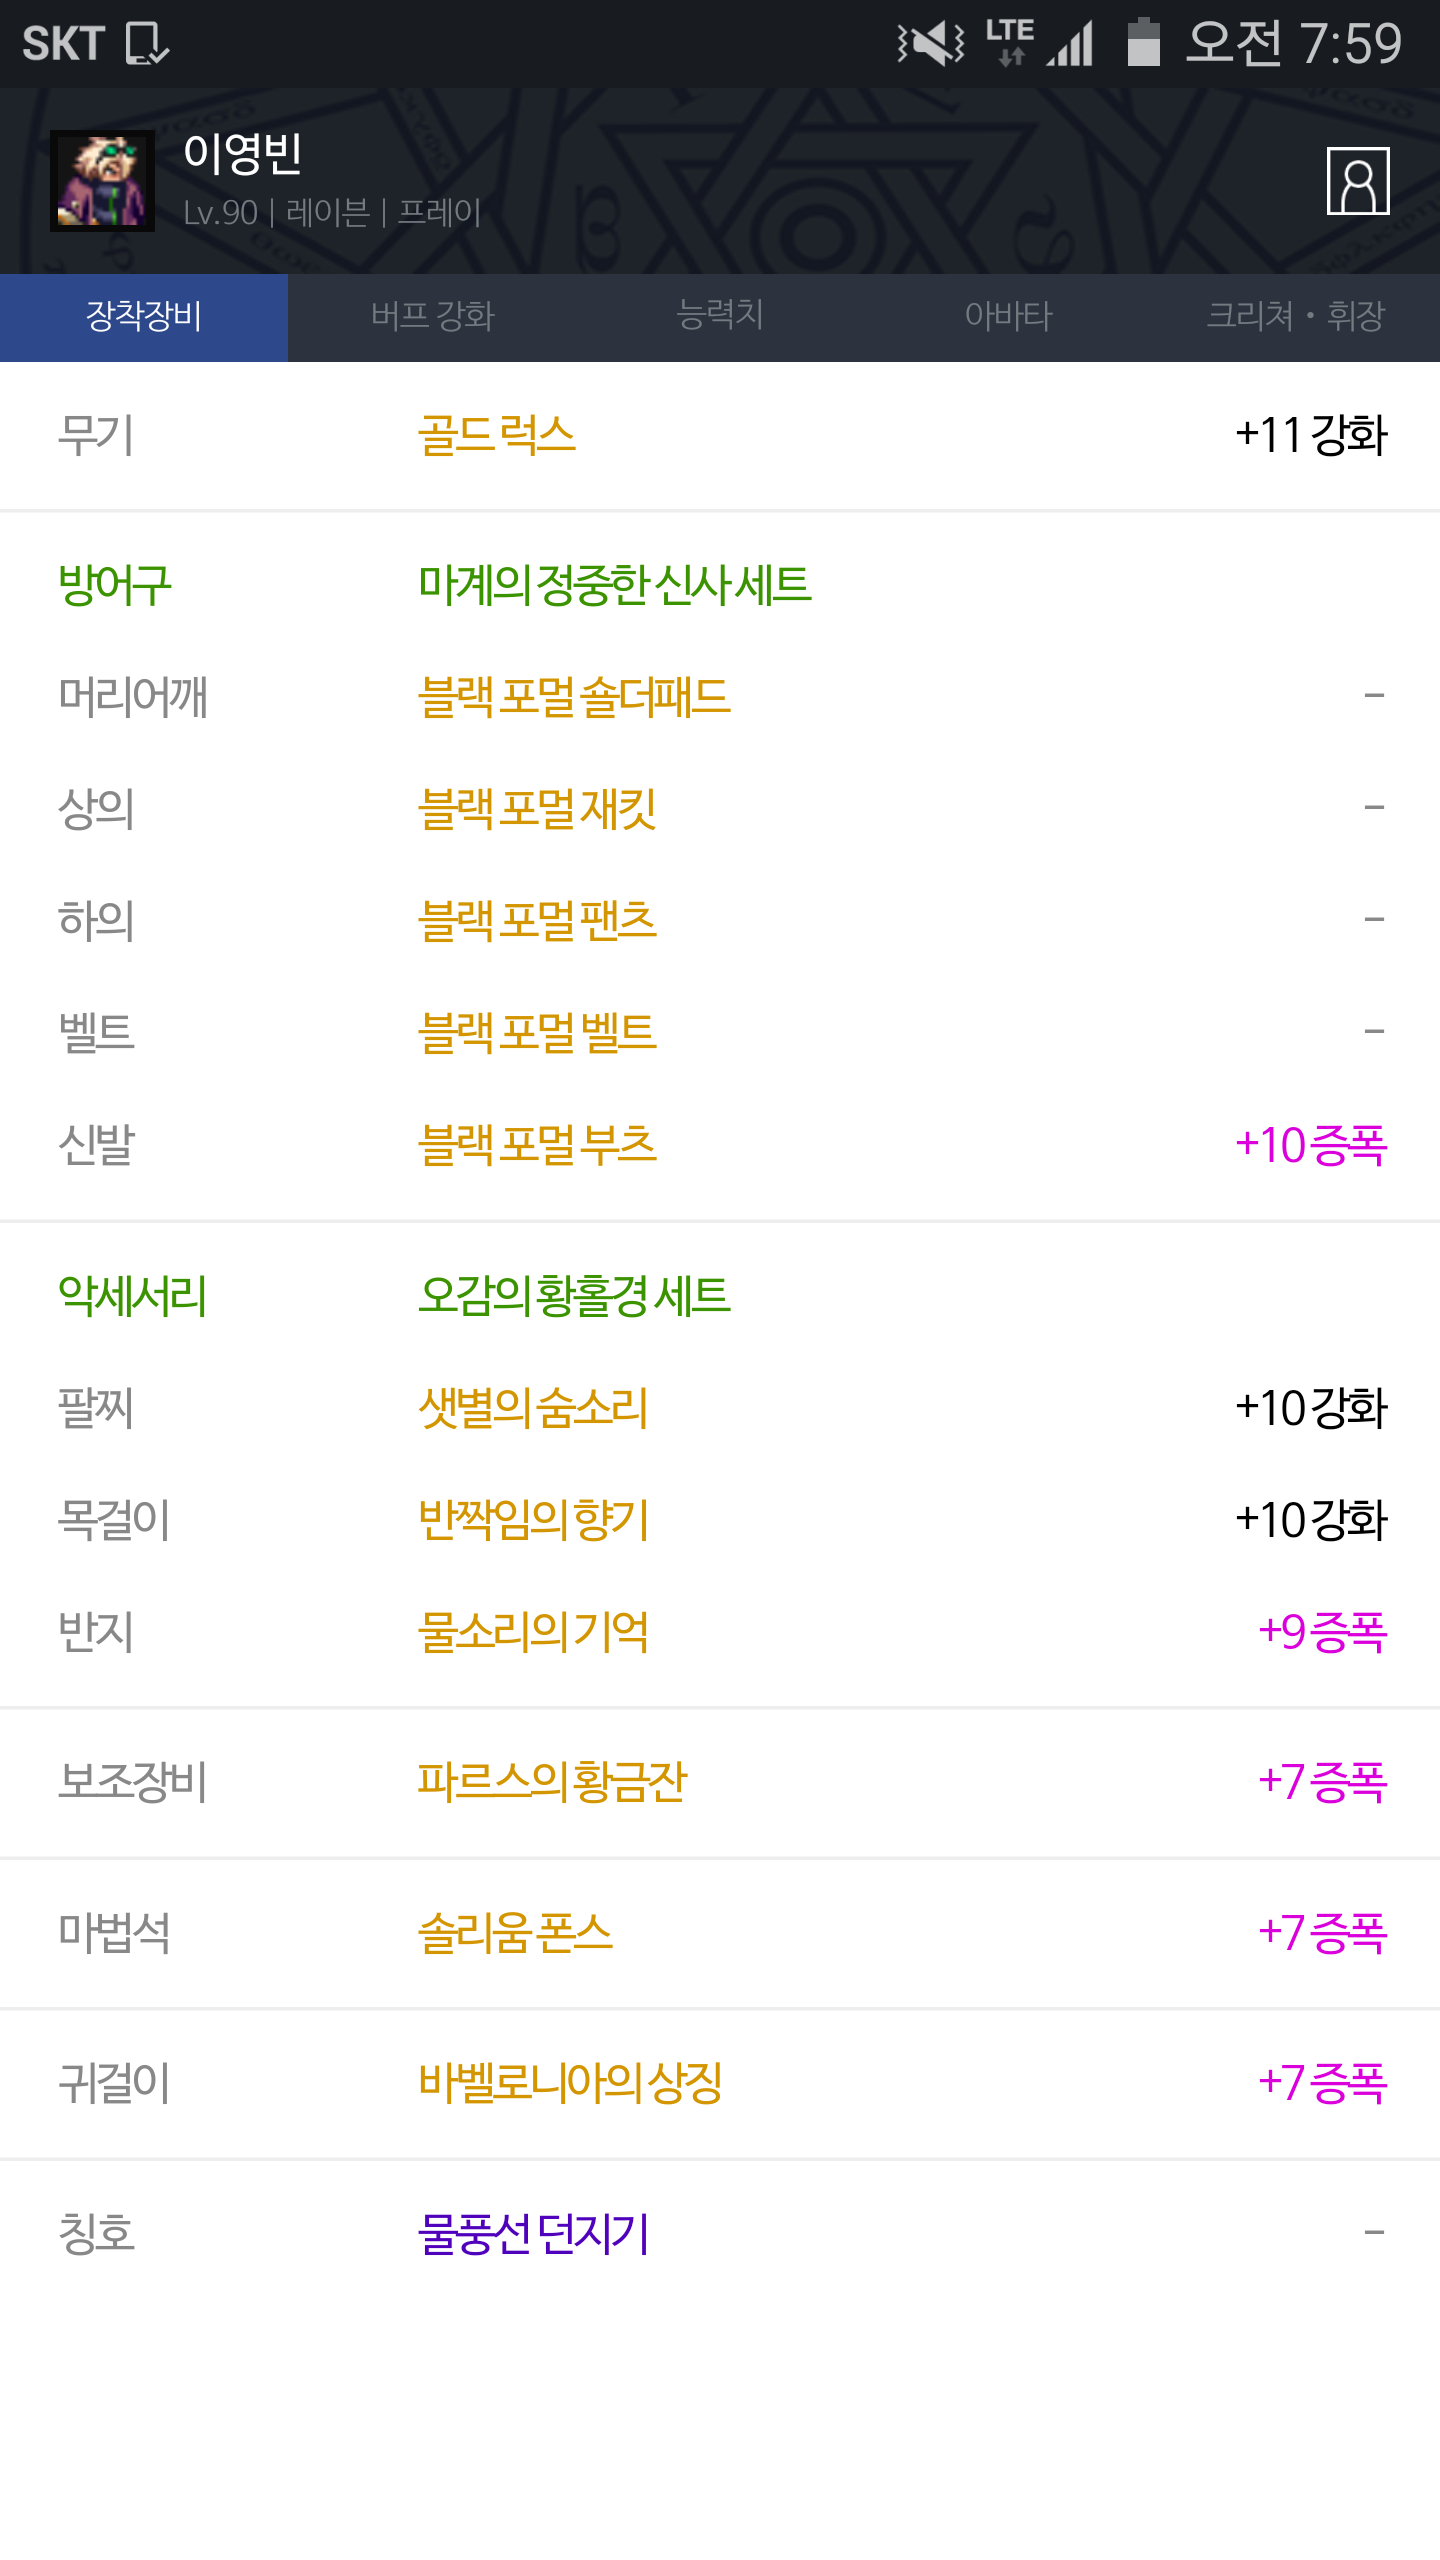The height and width of the screenshot is (2560, 1440).
Task: Open weapon item 골드 럭스
Action: pyautogui.click(x=497, y=436)
